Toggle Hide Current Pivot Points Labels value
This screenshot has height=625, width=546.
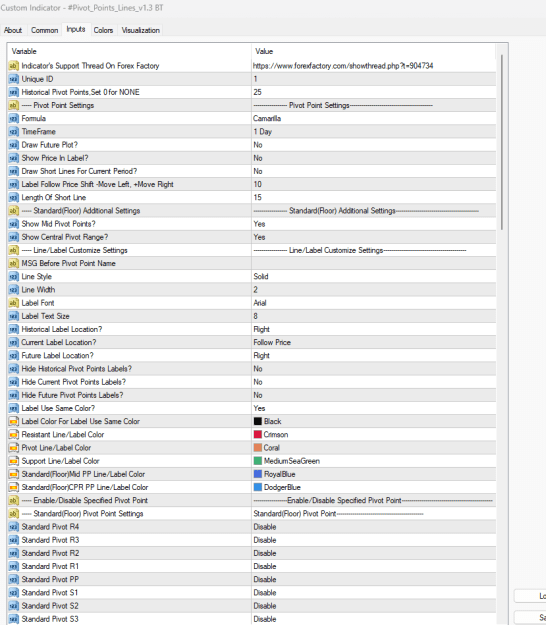tap(374, 381)
